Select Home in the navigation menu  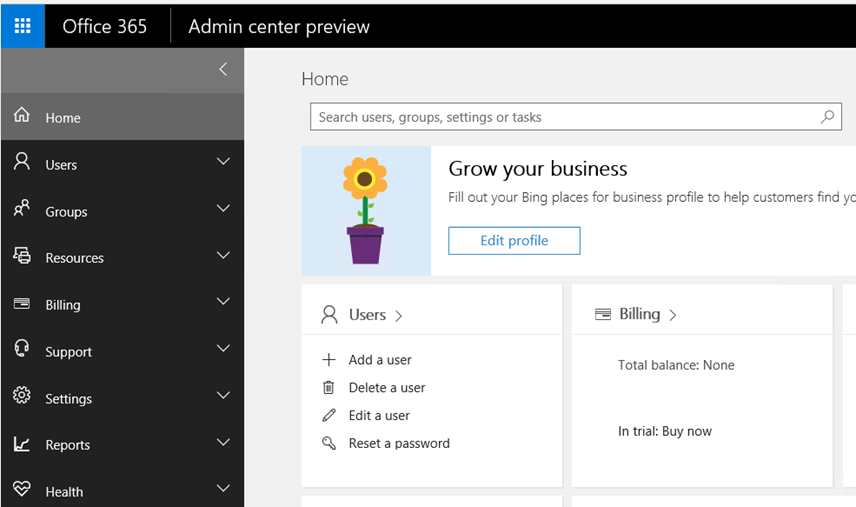click(x=122, y=116)
